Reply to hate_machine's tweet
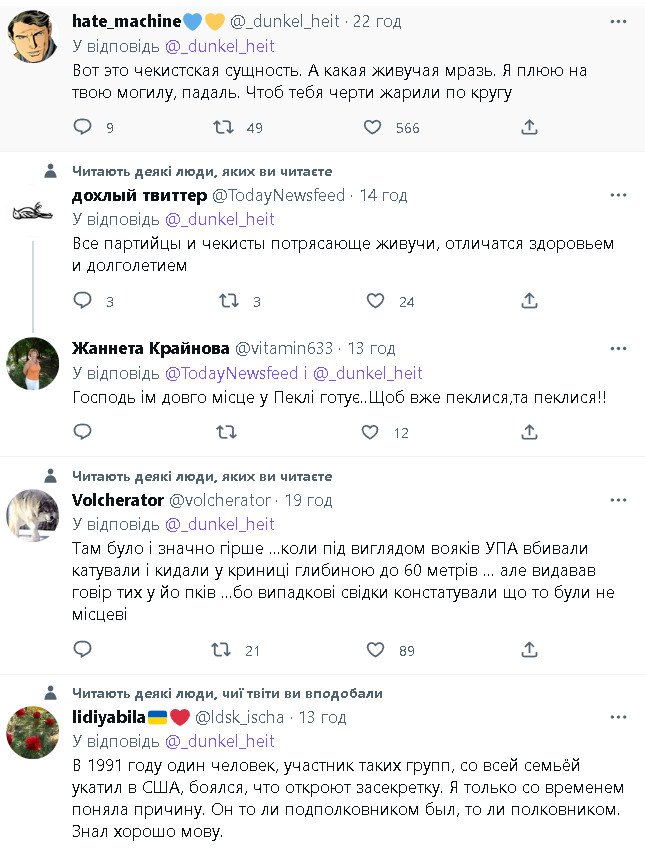 pos(83,127)
